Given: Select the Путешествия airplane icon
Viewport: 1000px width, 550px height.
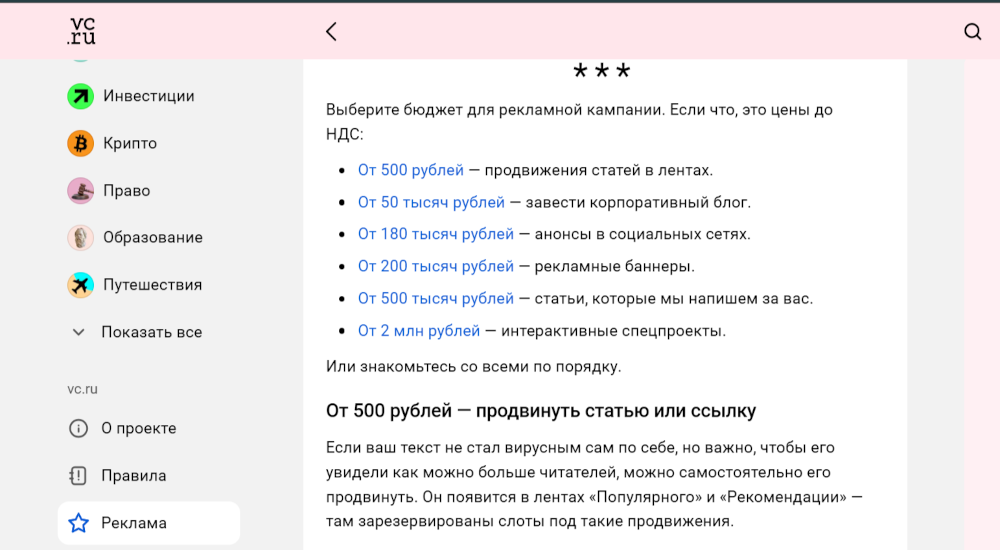Looking at the screenshot, I should point(80,285).
